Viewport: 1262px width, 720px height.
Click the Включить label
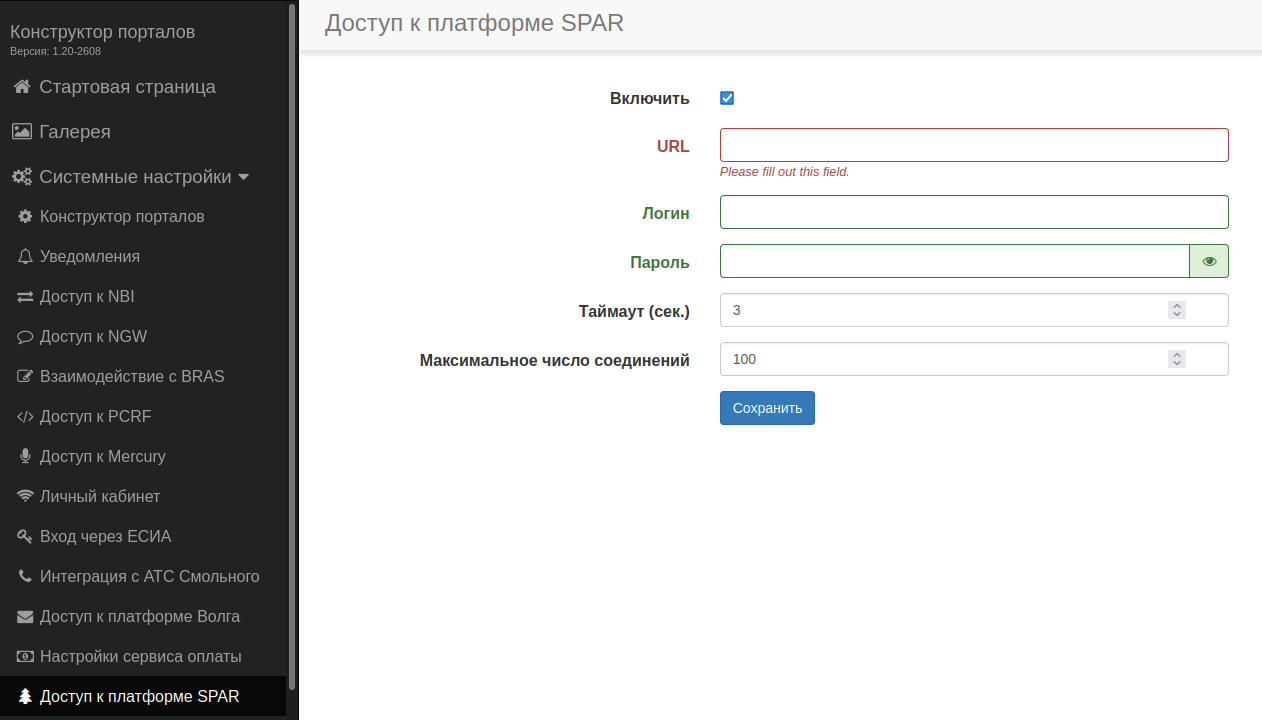tap(650, 99)
